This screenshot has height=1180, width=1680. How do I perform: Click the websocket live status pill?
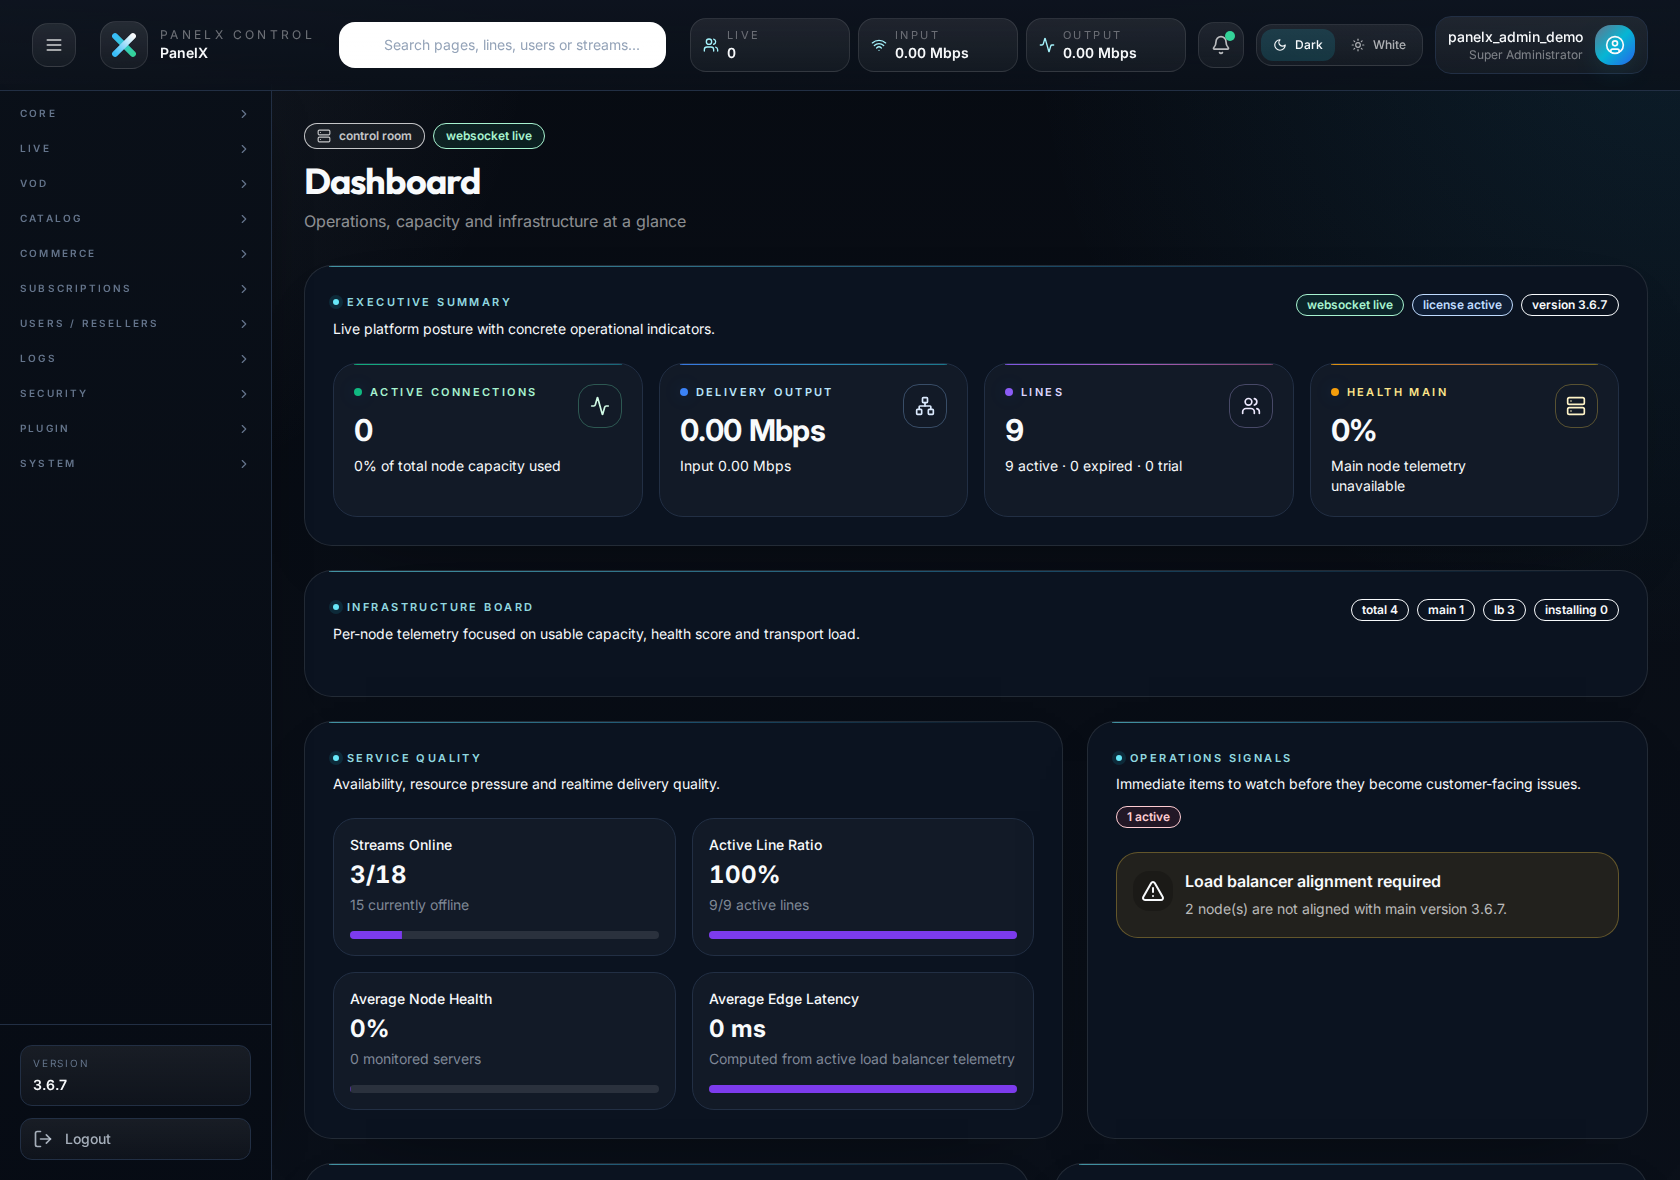pyautogui.click(x=489, y=136)
